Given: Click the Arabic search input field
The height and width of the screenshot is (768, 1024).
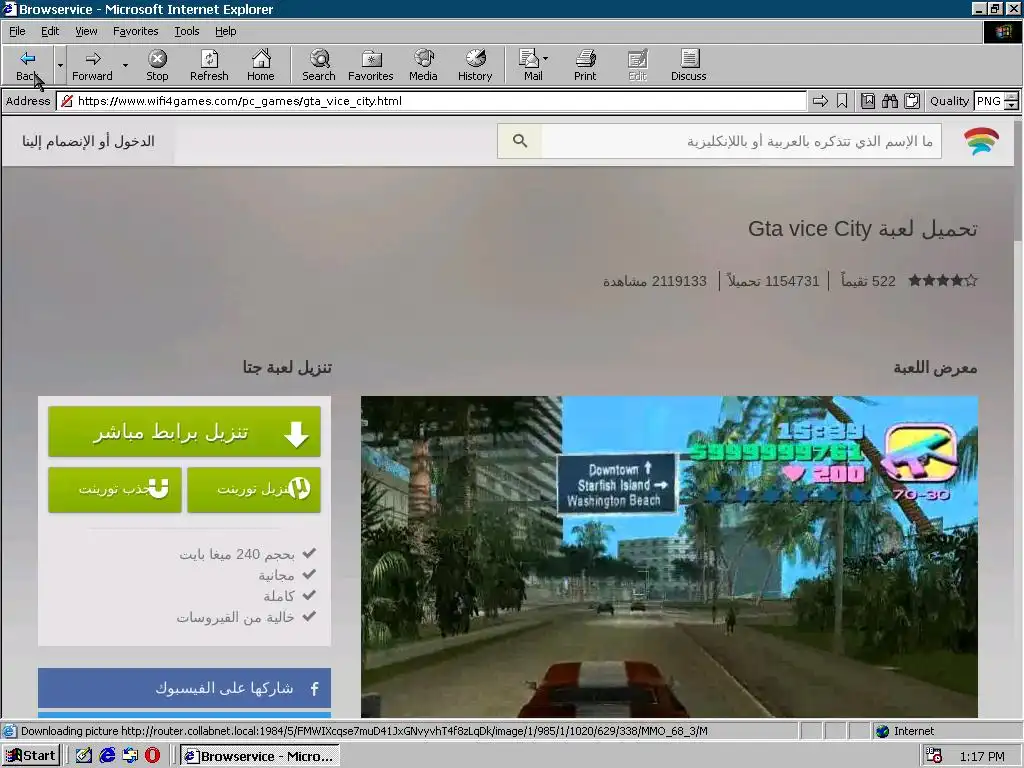Looking at the screenshot, I should pos(741,140).
